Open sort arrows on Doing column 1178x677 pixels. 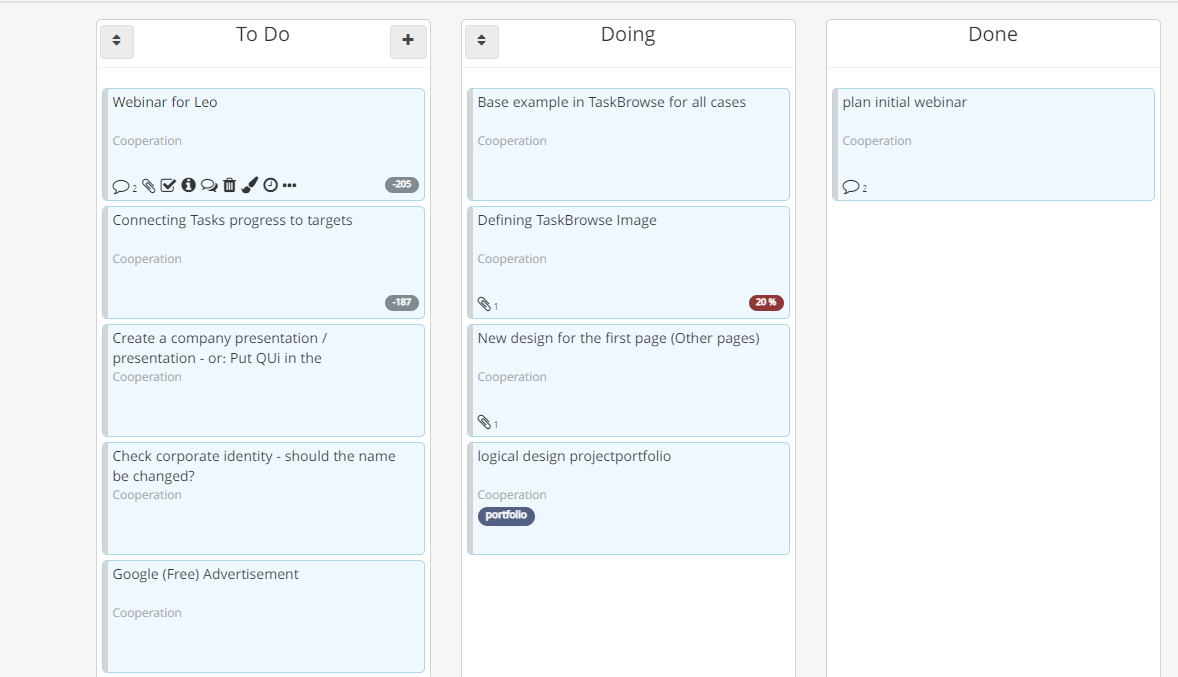481,41
